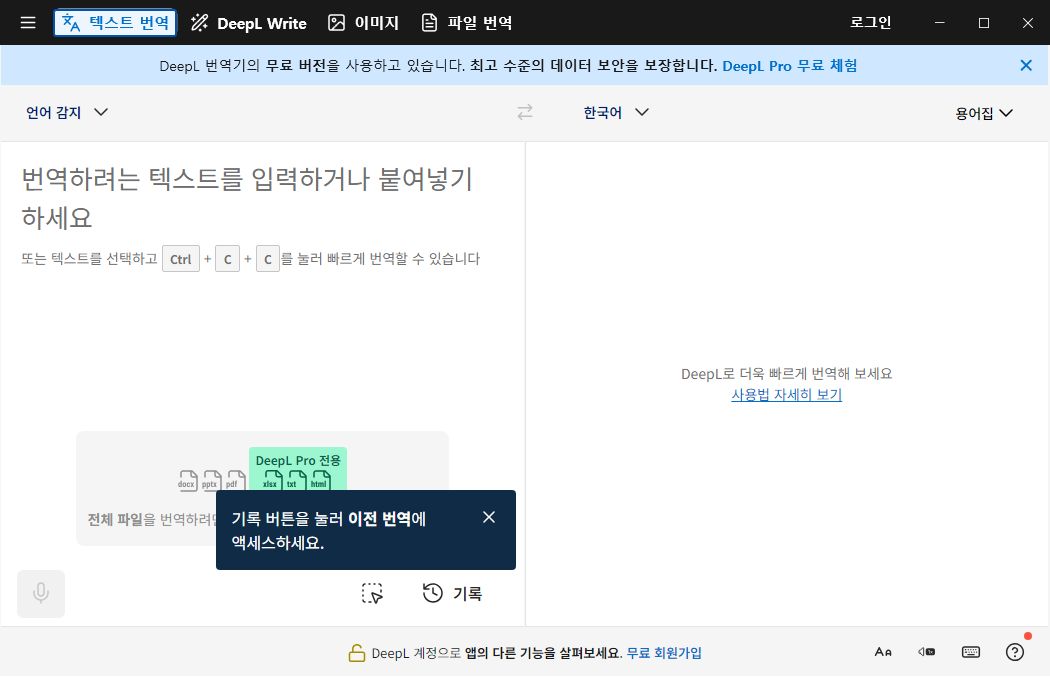Activate the screen capture selection icon
1050x677 pixels.
[372, 593]
